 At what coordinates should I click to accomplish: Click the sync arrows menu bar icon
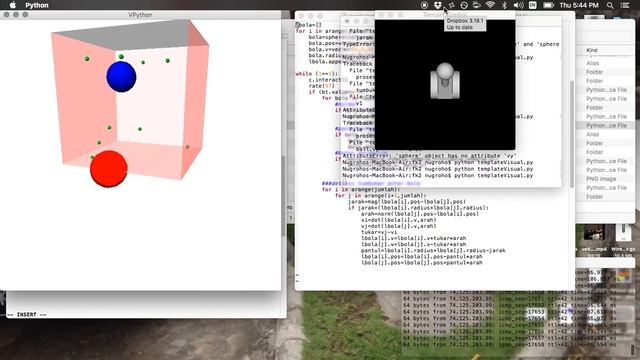tap(451, 5)
